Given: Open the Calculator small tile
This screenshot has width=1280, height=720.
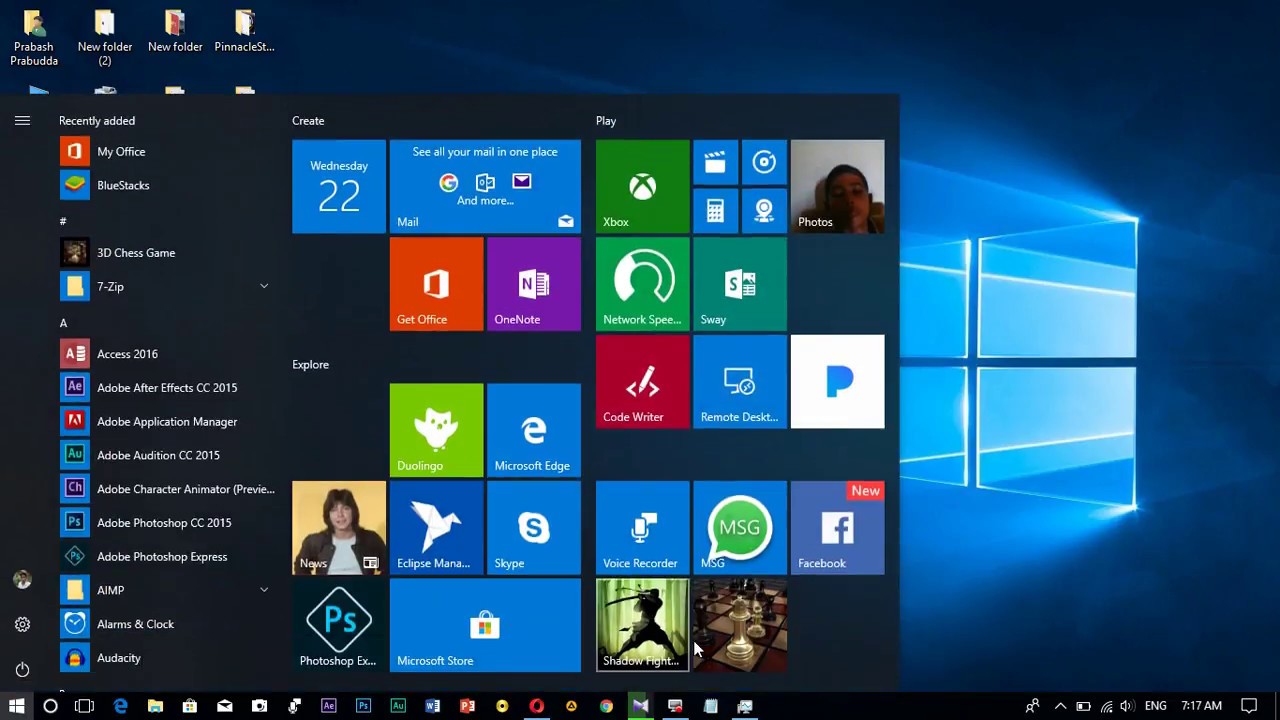Looking at the screenshot, I should click(715, 211).
